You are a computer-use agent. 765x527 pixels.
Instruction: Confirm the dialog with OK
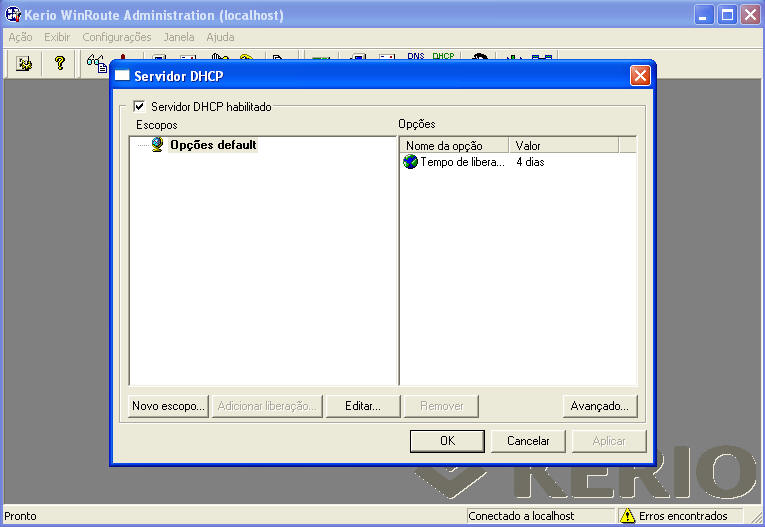448,441
